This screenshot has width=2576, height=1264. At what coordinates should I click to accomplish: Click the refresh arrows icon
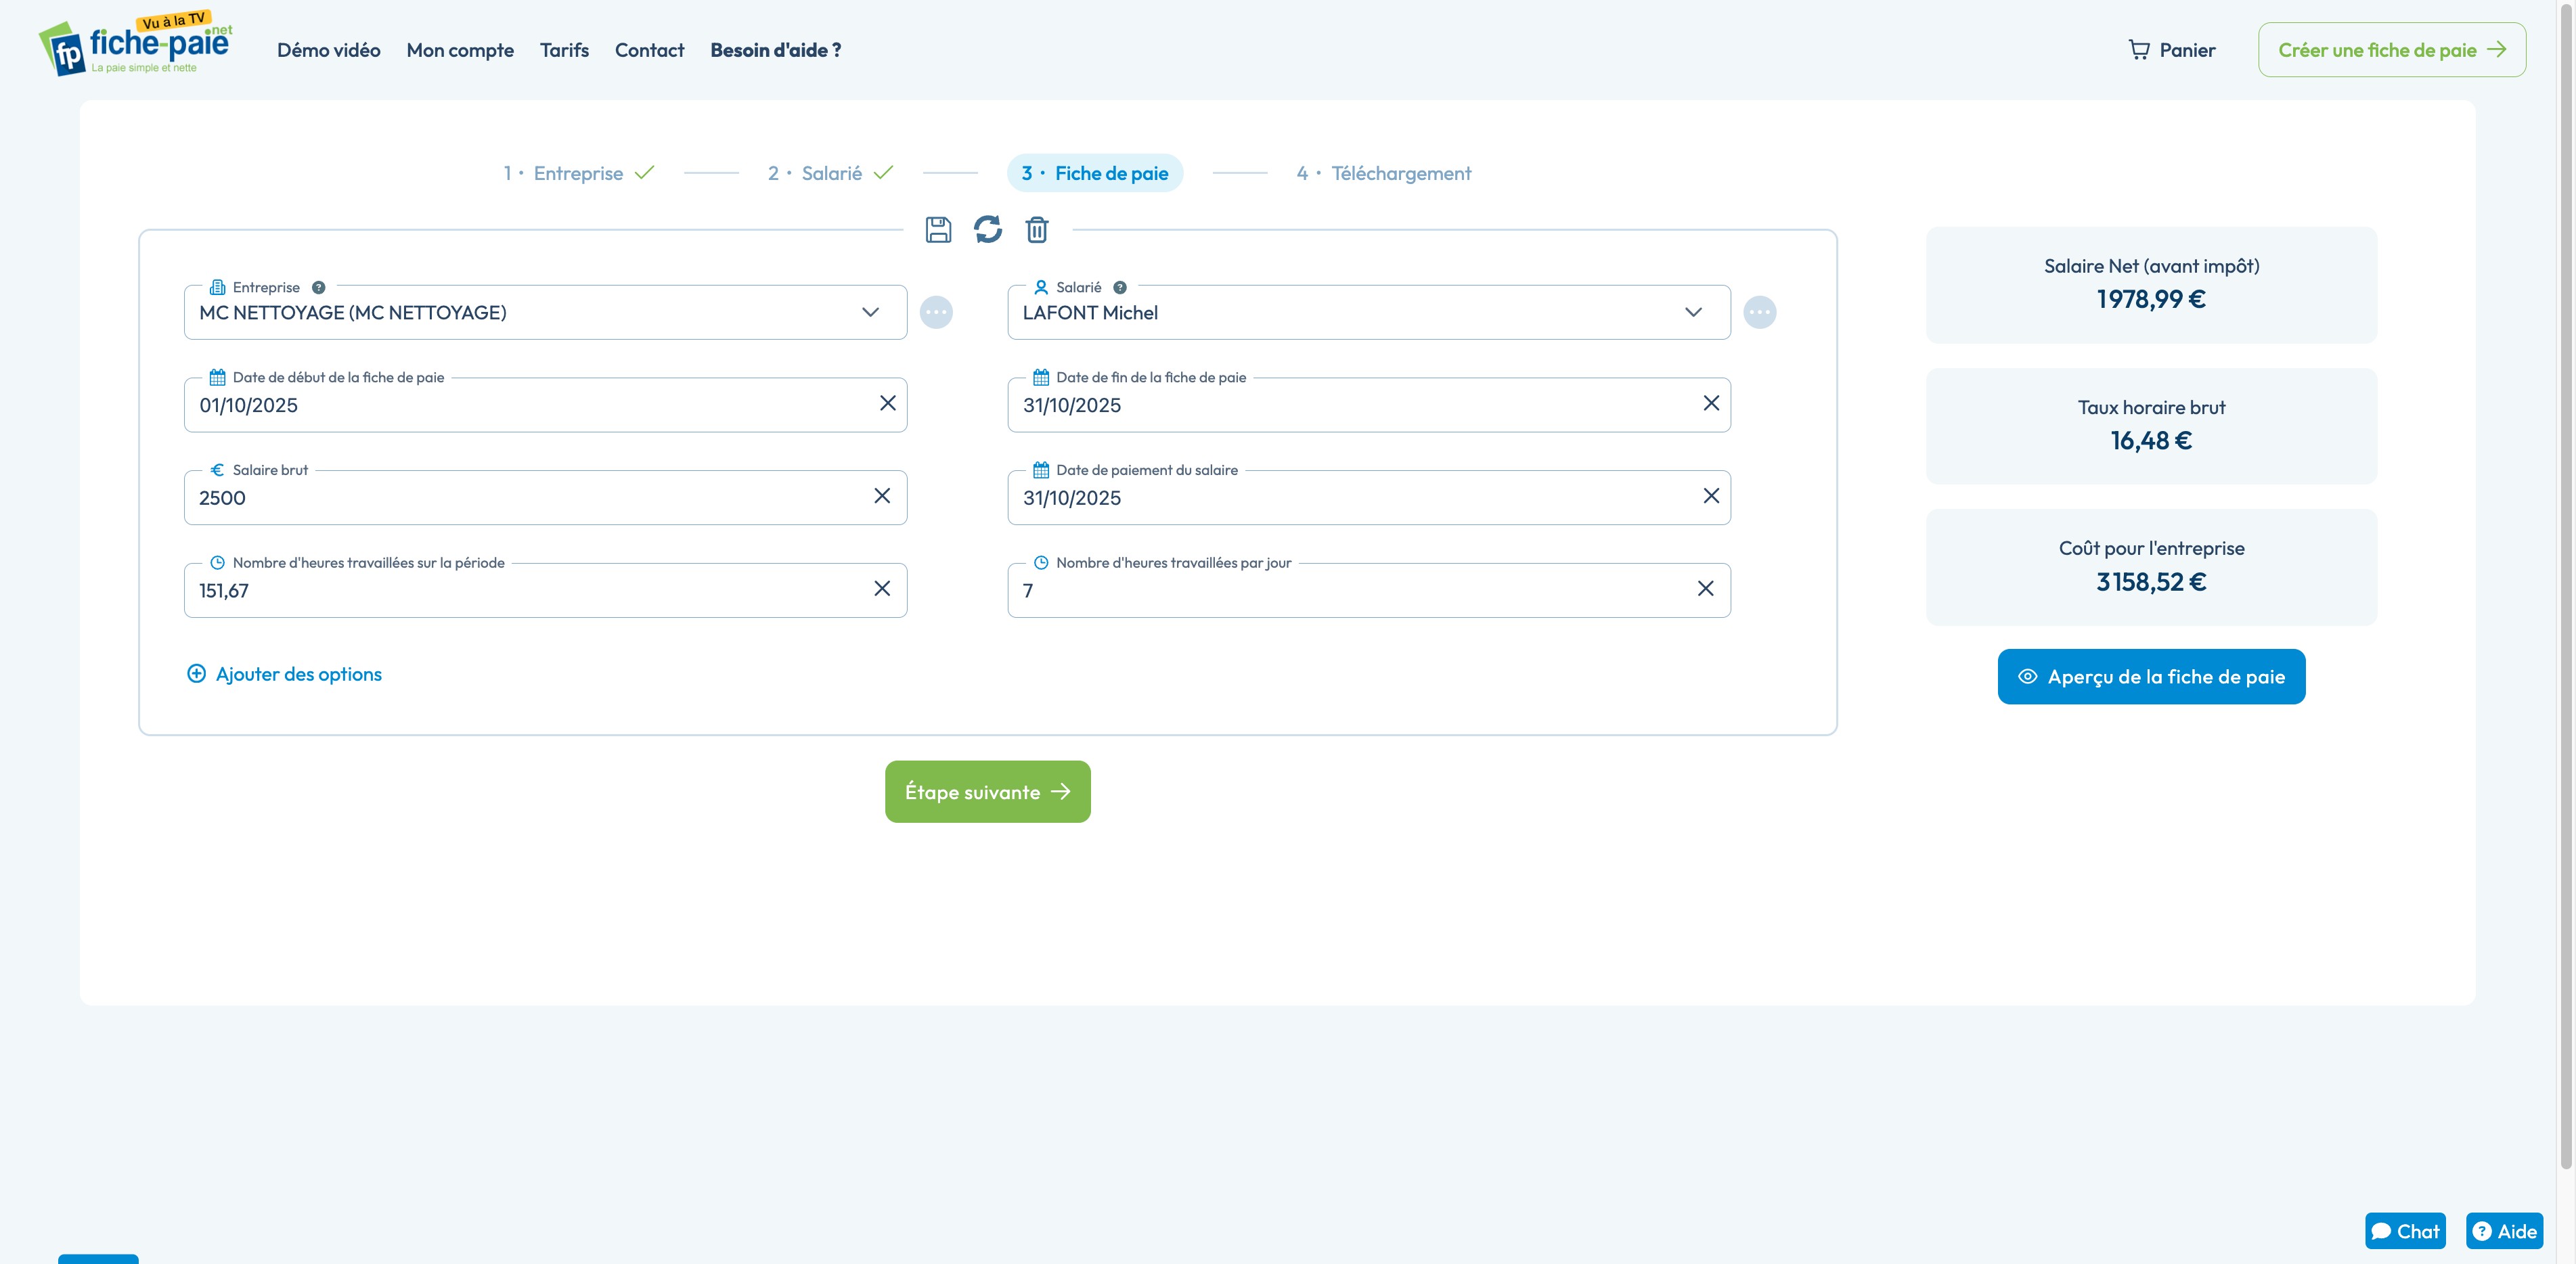[987, 230]
